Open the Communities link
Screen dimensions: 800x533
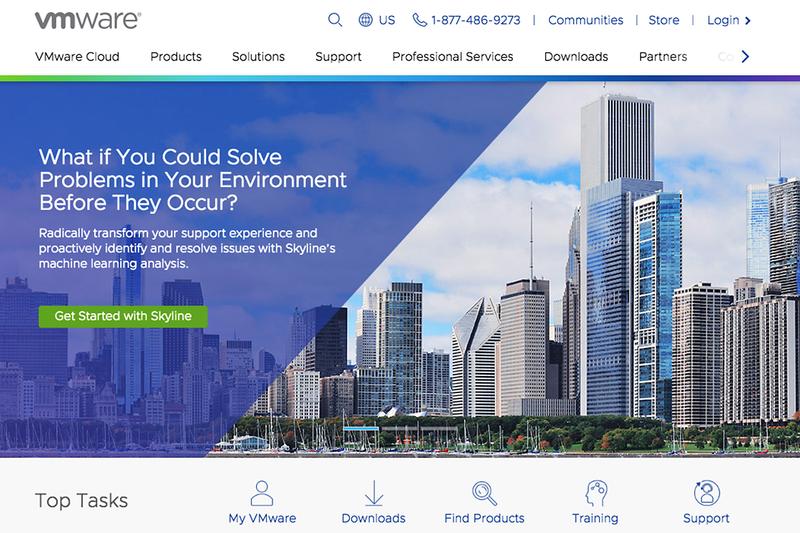(x=586, y=20)
